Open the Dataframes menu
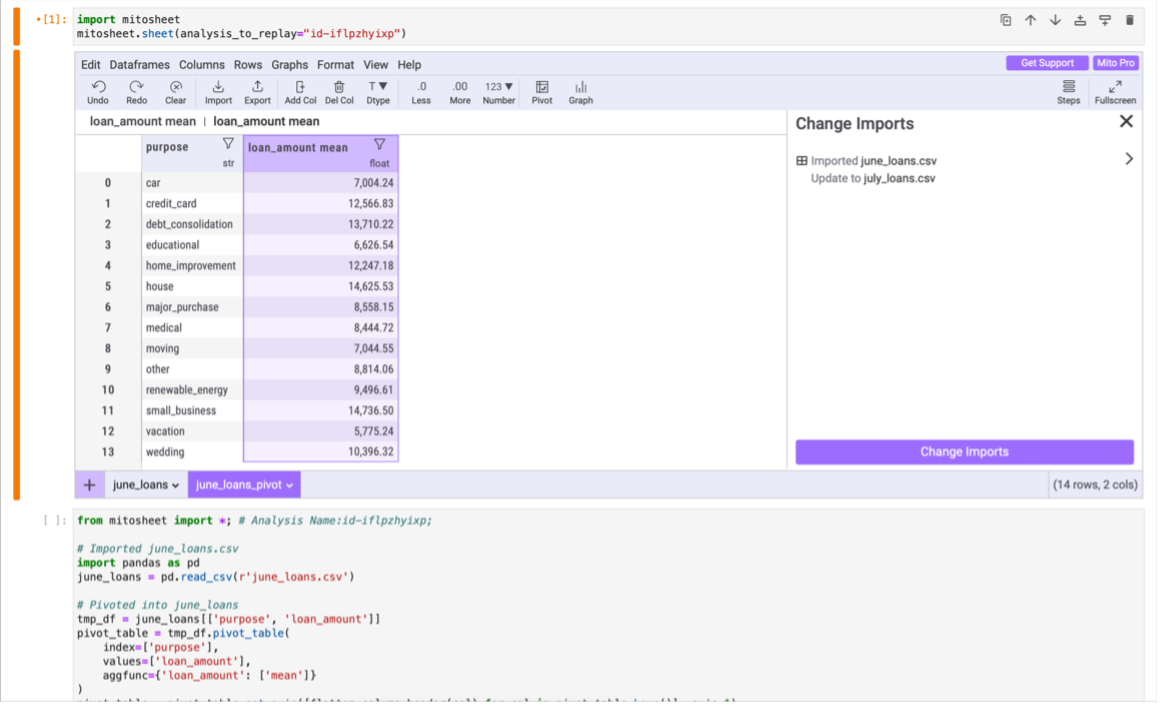Image resolution: width=1161 pixels, height=705 pixels. coord(140,65)
